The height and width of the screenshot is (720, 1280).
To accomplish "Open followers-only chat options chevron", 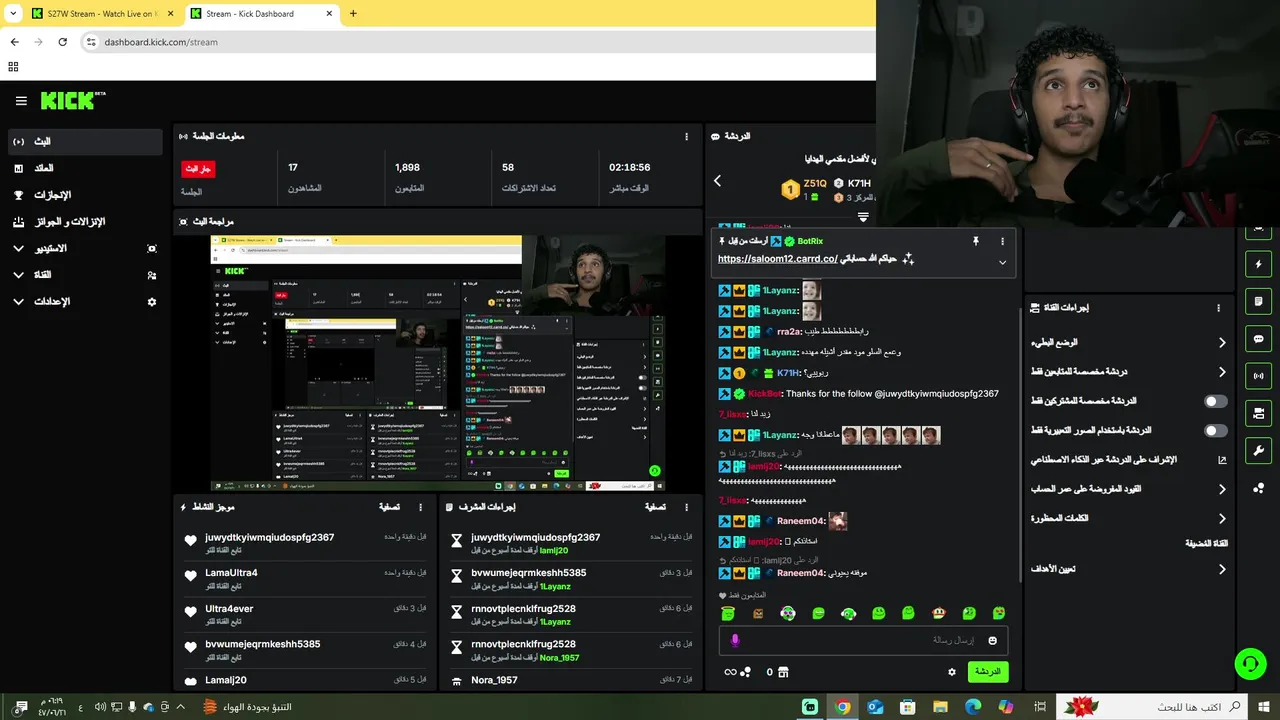I will (1221, 372).
